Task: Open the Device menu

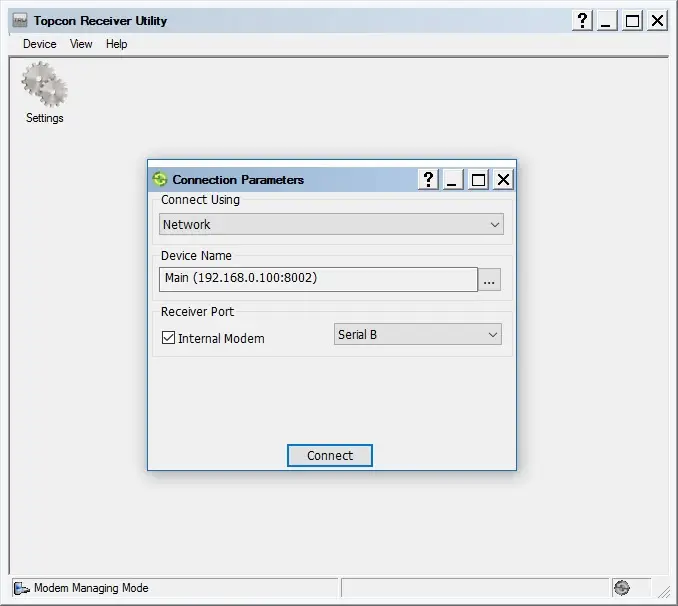Action: point(39,44)
